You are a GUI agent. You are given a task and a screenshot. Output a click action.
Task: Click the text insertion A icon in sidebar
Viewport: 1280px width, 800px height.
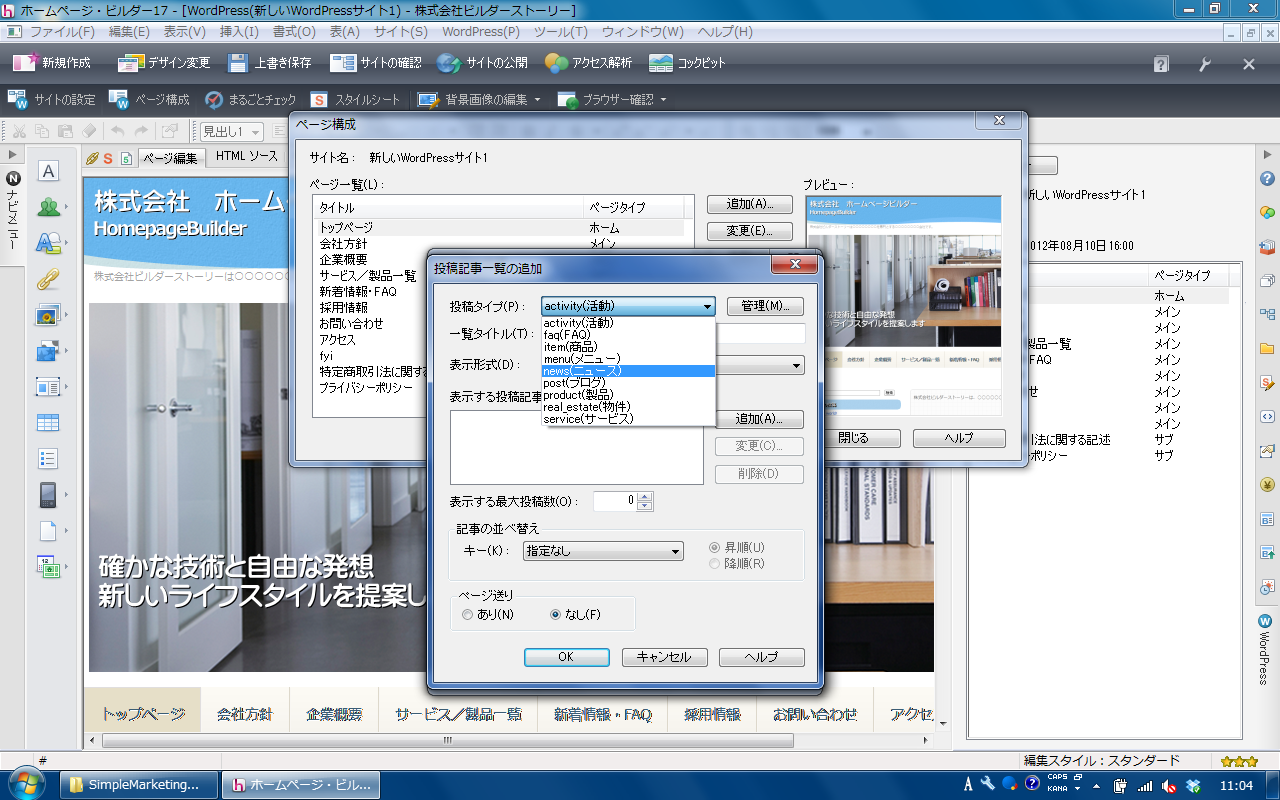pyautogui.click(x=48, y=171)
